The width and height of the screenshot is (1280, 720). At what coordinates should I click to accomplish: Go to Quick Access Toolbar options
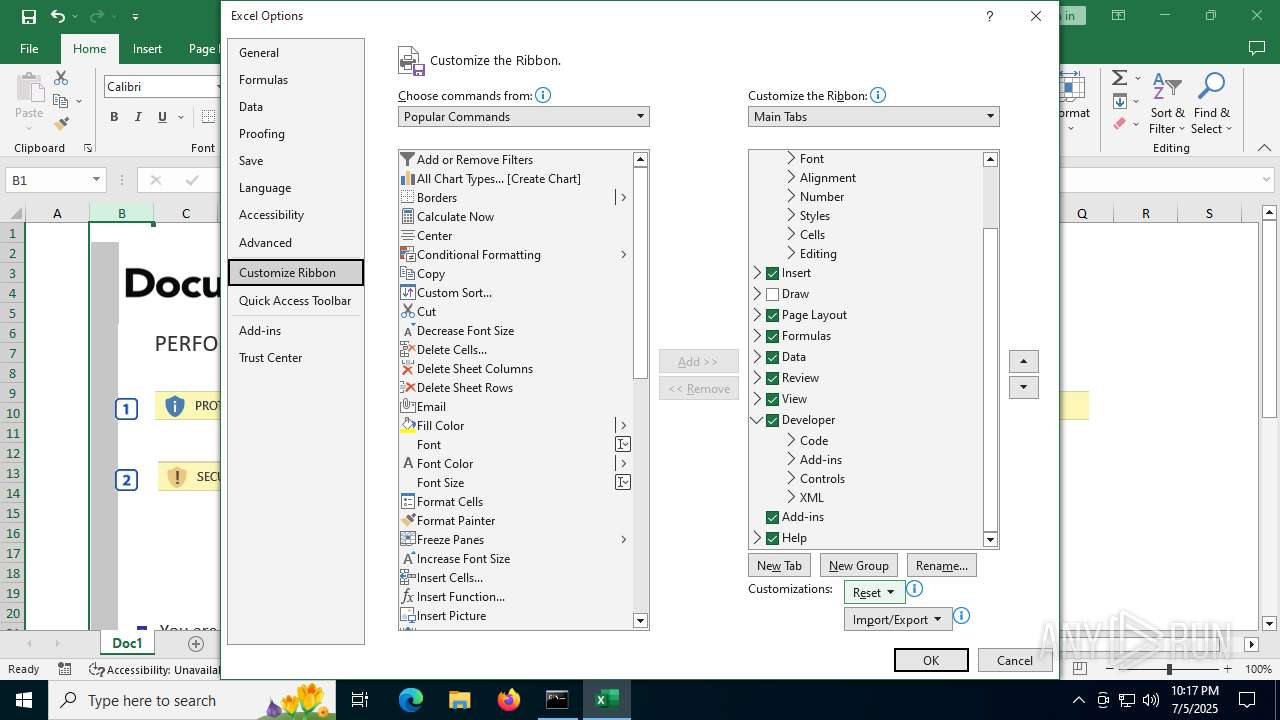click(x=296, y=300)
